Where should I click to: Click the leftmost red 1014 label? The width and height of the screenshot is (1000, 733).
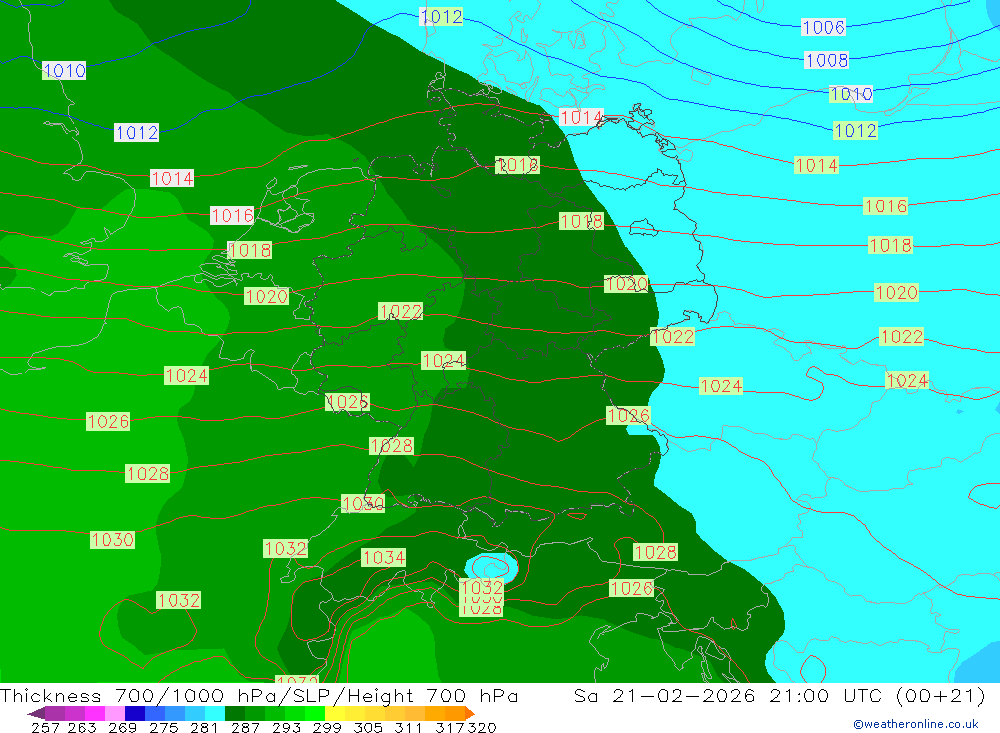(x=172, y=179)
